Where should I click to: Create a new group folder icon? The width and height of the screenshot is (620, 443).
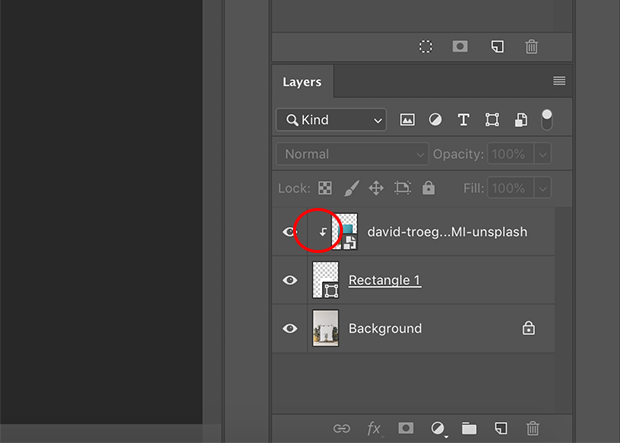[469, 428]
